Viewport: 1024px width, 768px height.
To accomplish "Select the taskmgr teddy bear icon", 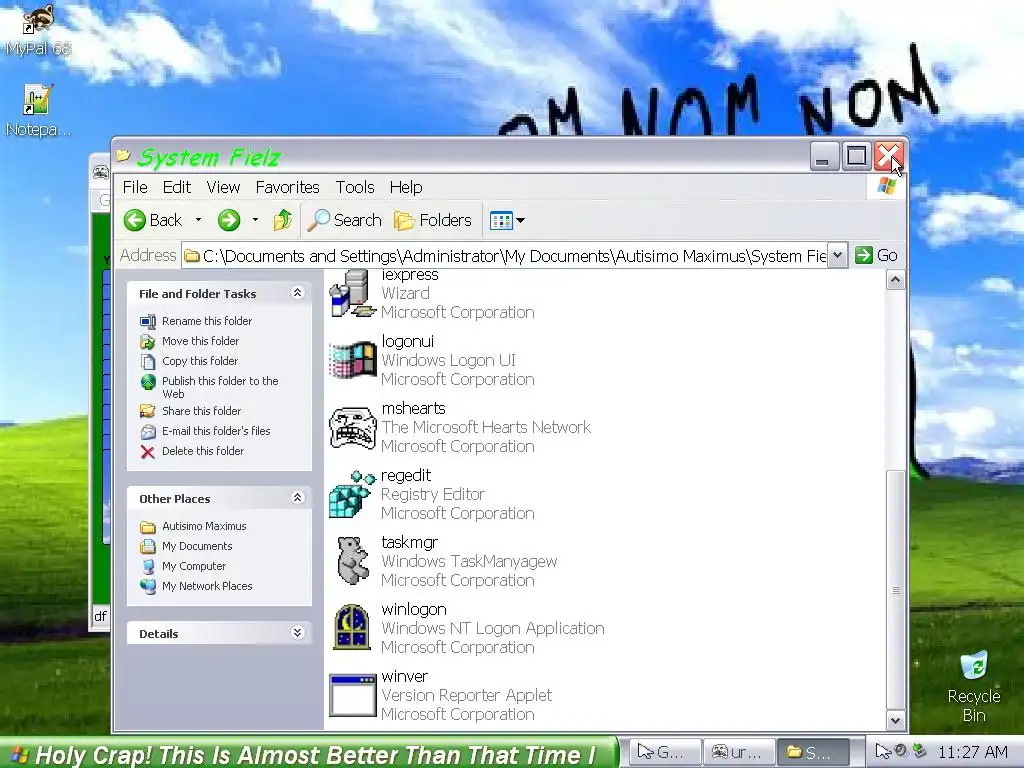I will (x=353, y=560).
